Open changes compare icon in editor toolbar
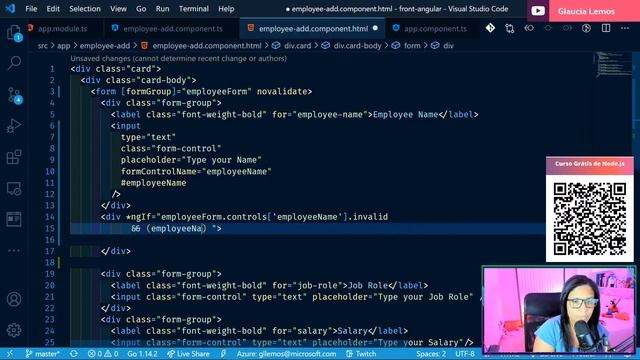The height and width of the screenshot is (360, 640). [510, 28]
